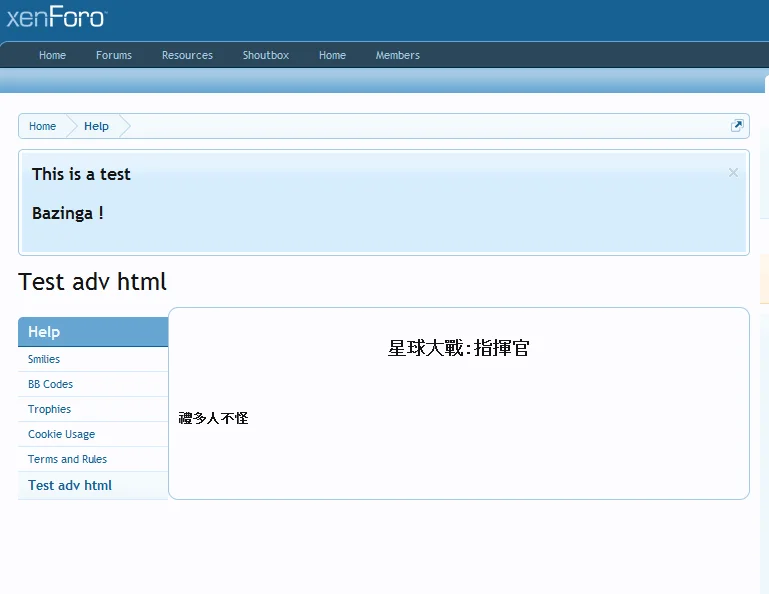The image size is (769, 594).
Task: Open the Resources tab
Action: [187, 55]
